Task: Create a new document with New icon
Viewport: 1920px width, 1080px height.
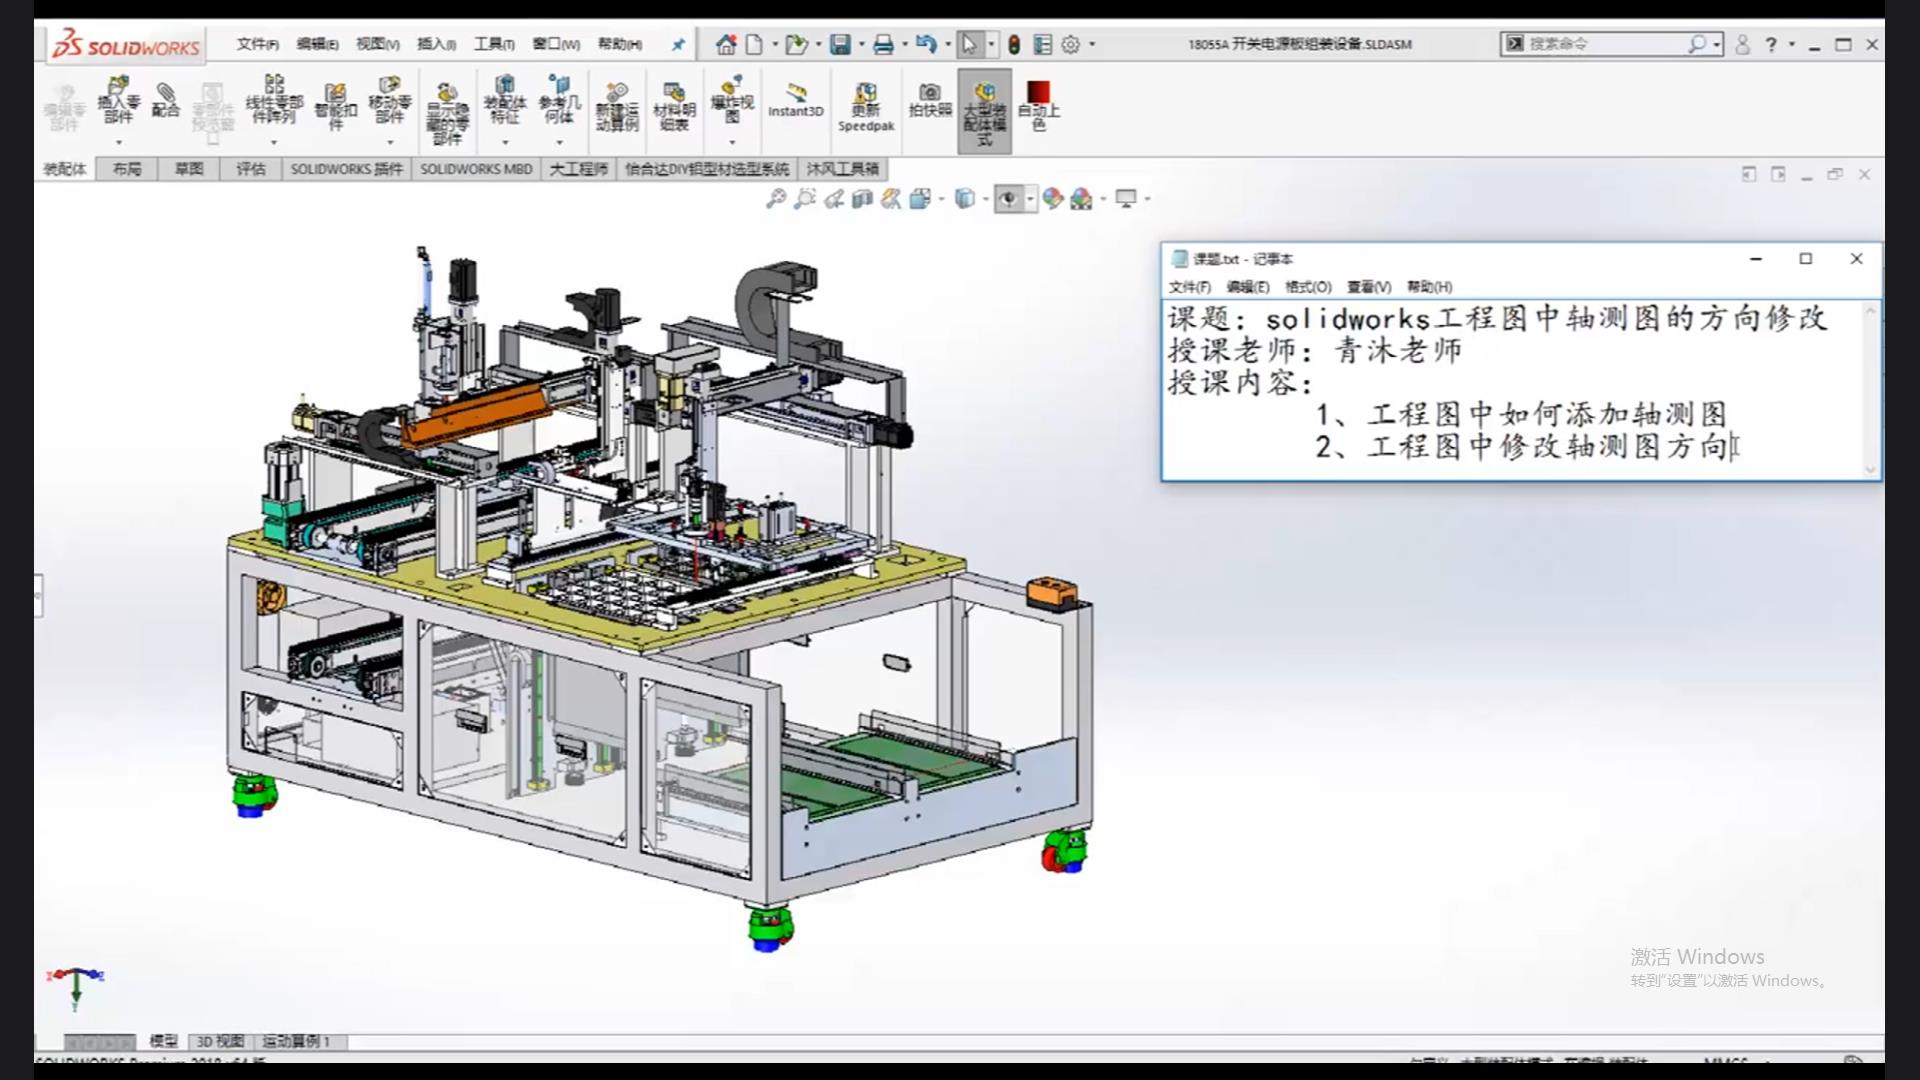Action: pos(754,44)
